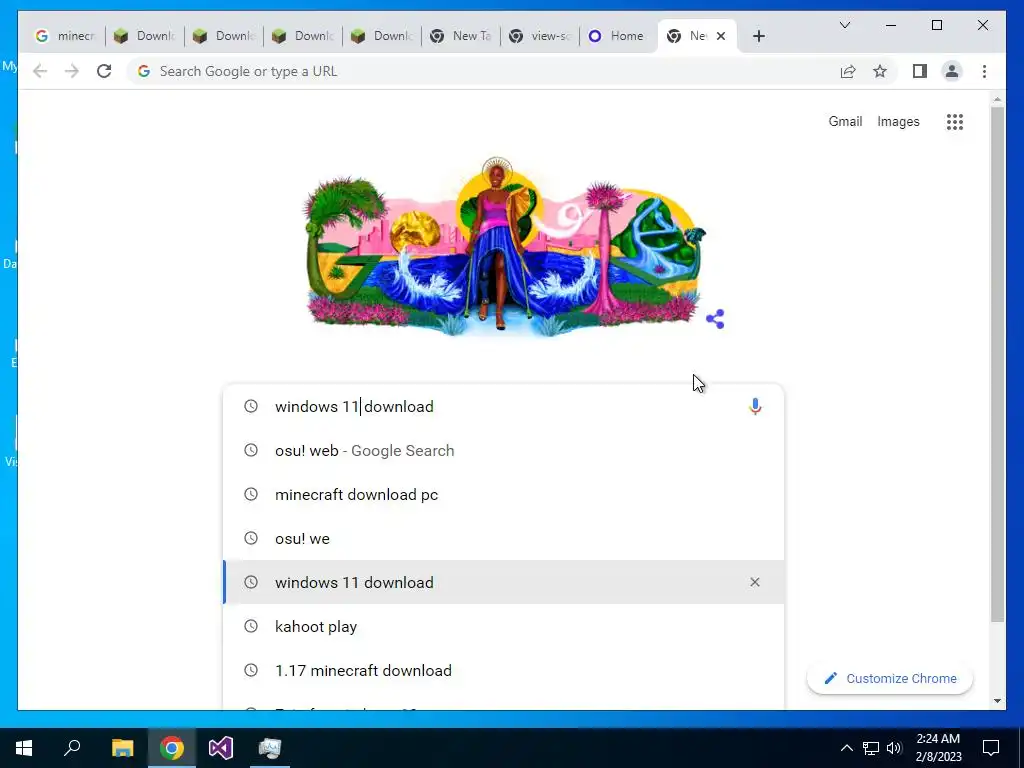The image size is (1024, 768).
Task: Click the scrollbar down arrow
Action: pyautogui.click(x=997, y=701)
